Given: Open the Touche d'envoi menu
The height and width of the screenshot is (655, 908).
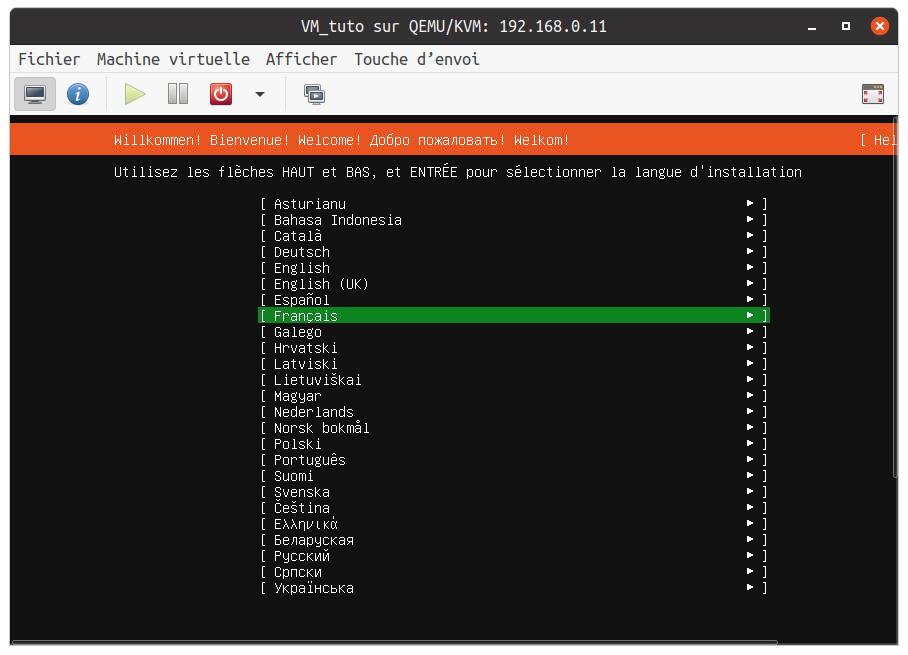Looking at the screenshot, I should point(416,59).
